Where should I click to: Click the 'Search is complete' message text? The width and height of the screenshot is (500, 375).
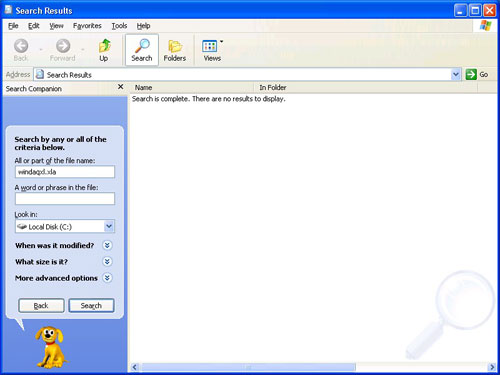(x=209, y=99)
